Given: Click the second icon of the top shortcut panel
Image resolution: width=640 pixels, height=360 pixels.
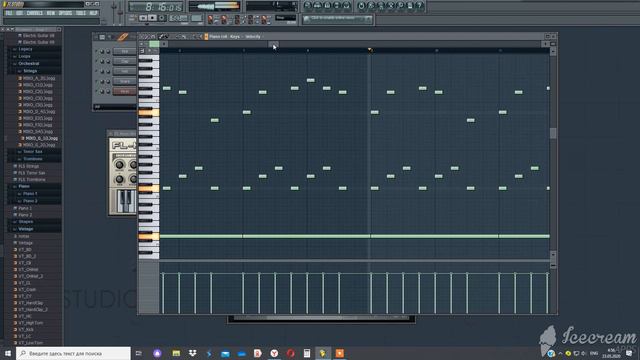Looking at the screenshot, I should pyautogui.click(x=318, y=6).
